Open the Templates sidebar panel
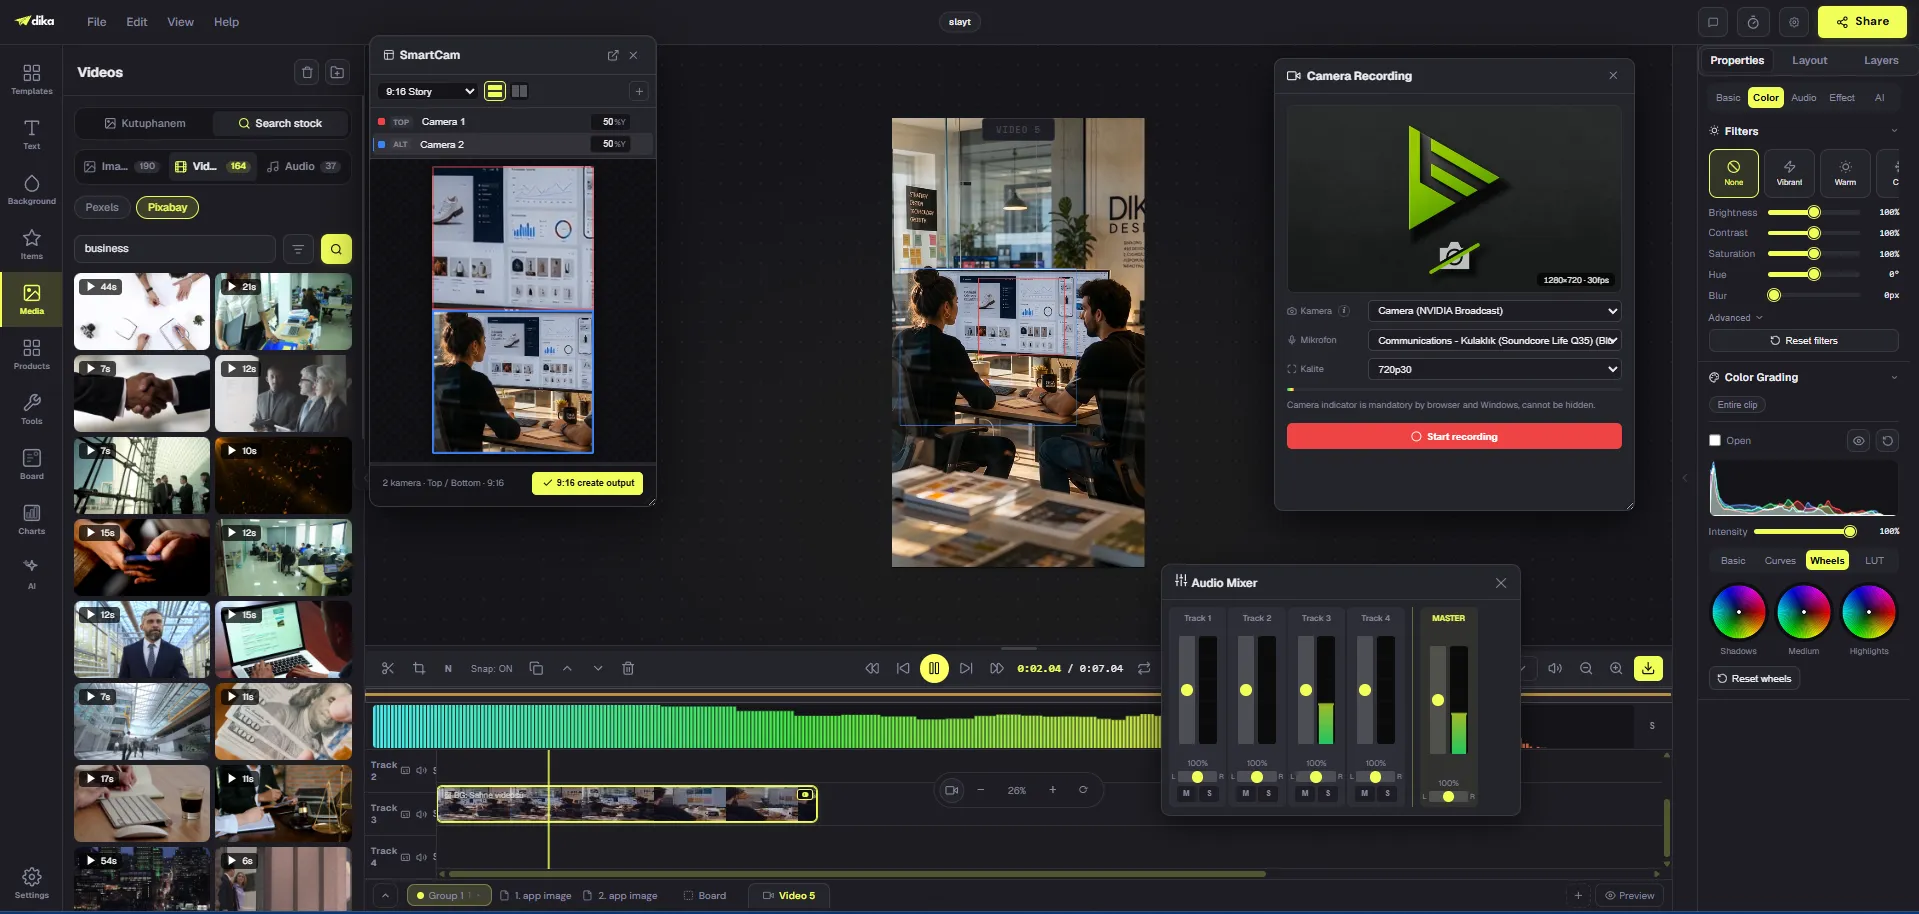Image resolution: width=1919 pixels, height=914 pixels. click(31, 79)
